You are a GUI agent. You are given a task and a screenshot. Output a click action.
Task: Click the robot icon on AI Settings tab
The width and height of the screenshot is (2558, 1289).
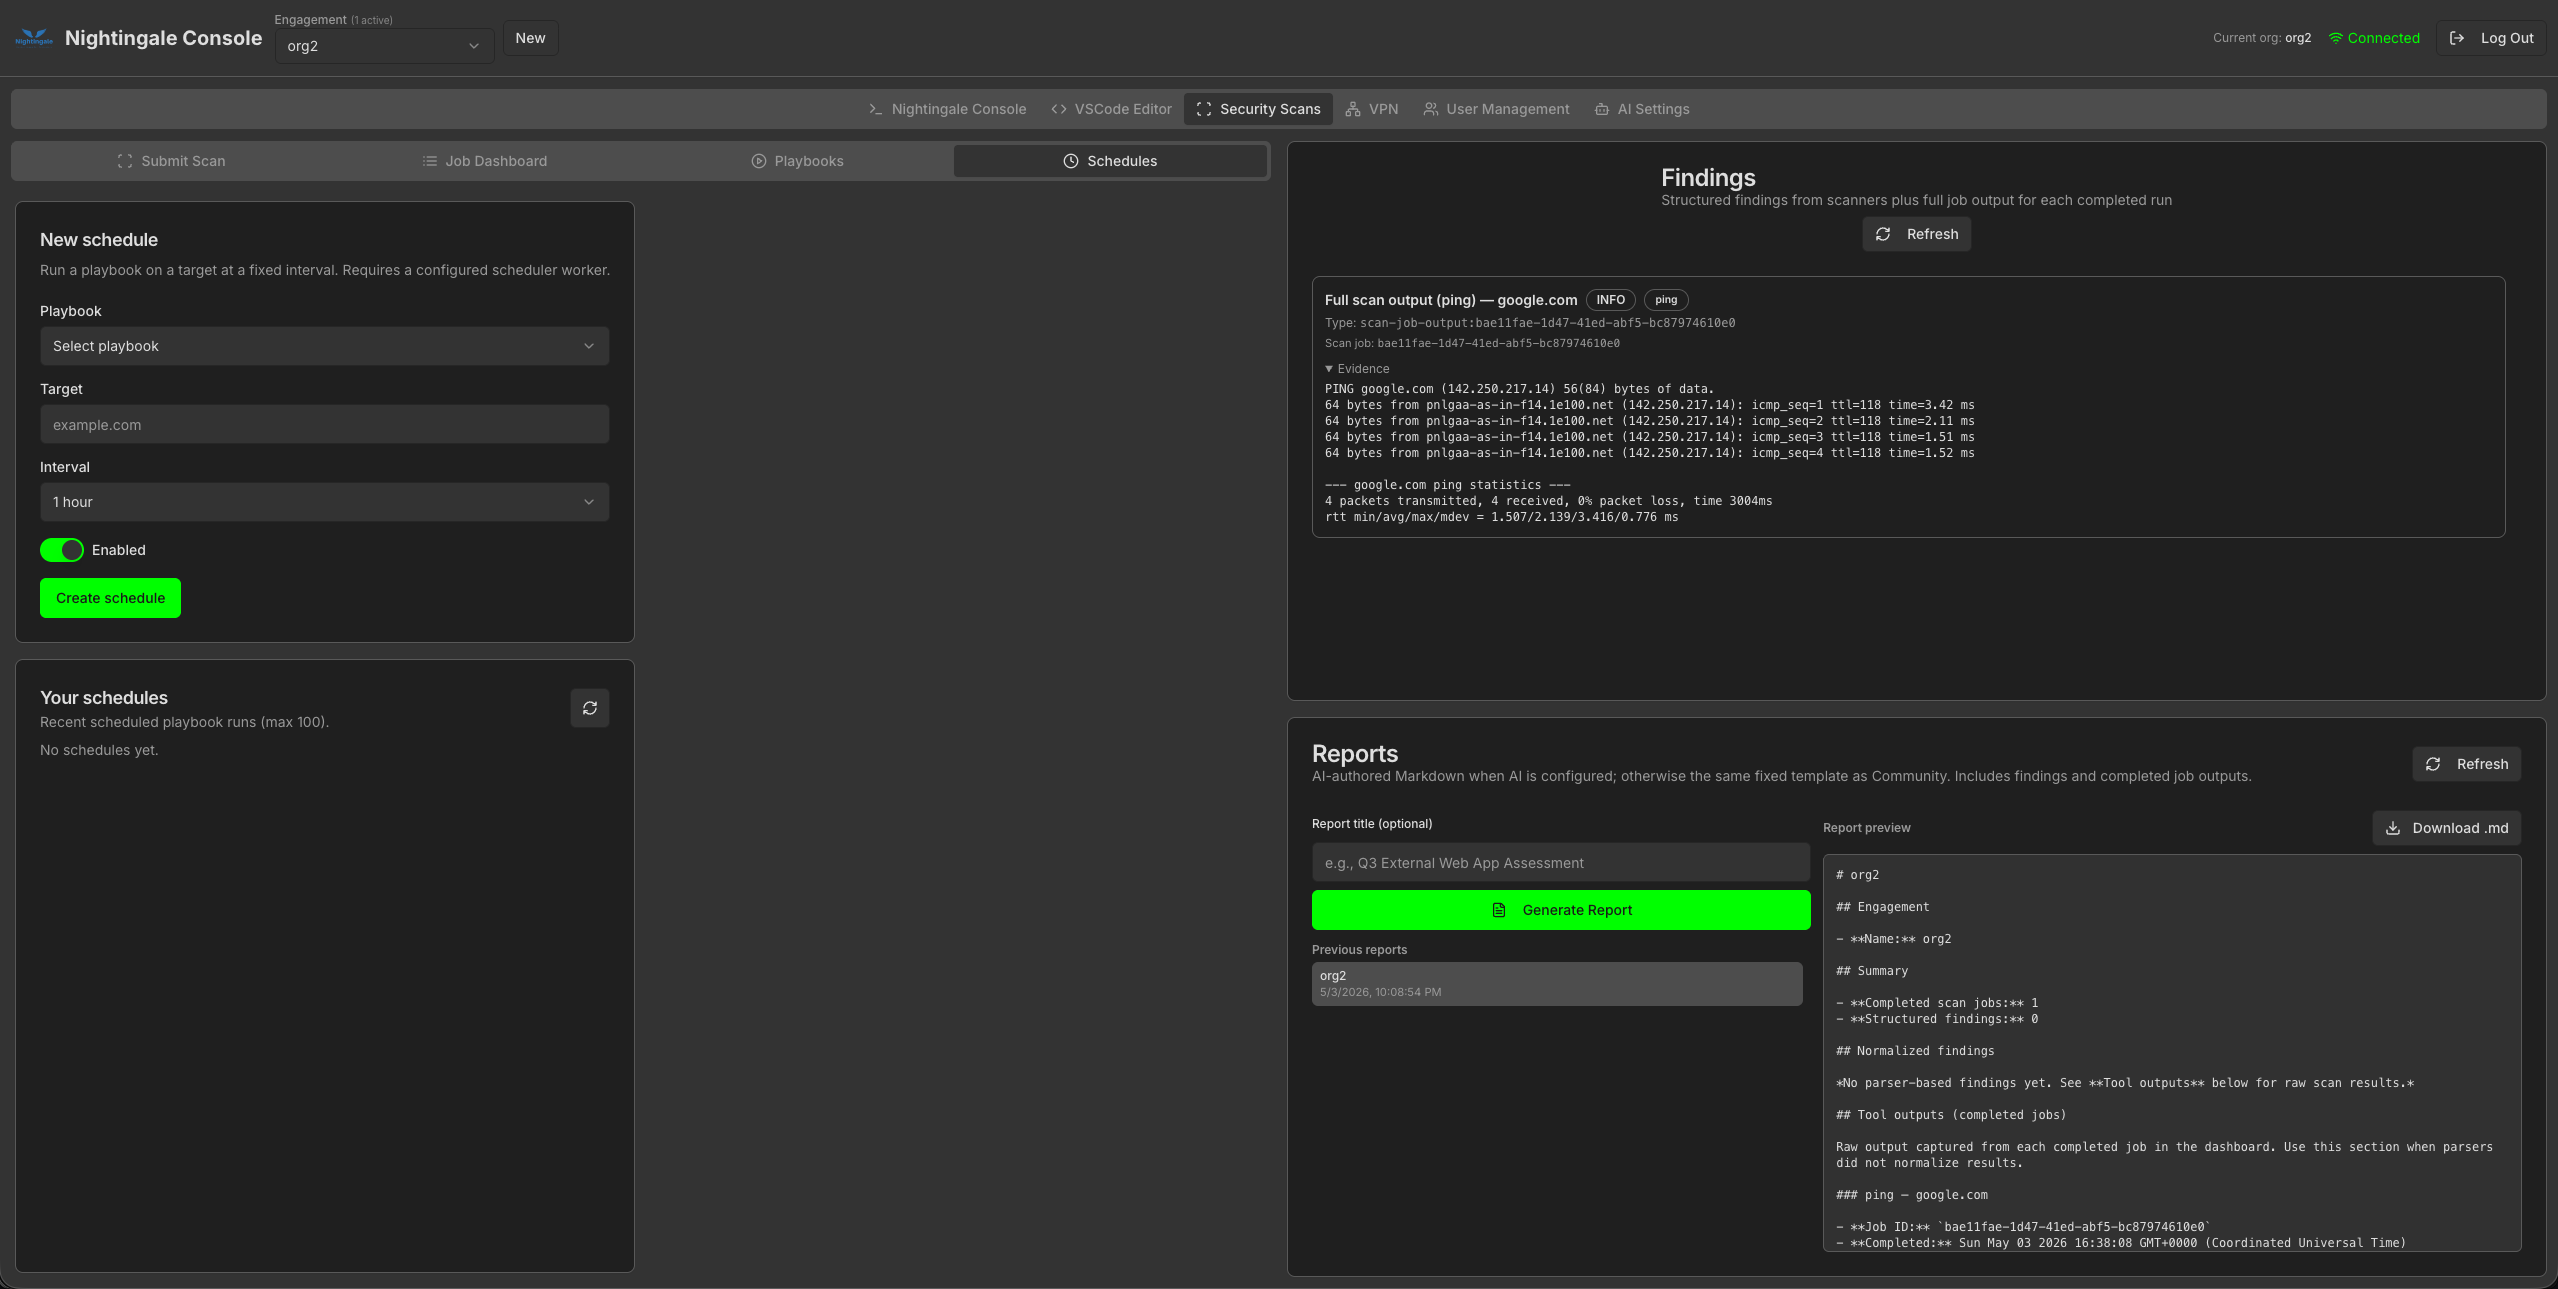click(x=1602, y=109)
